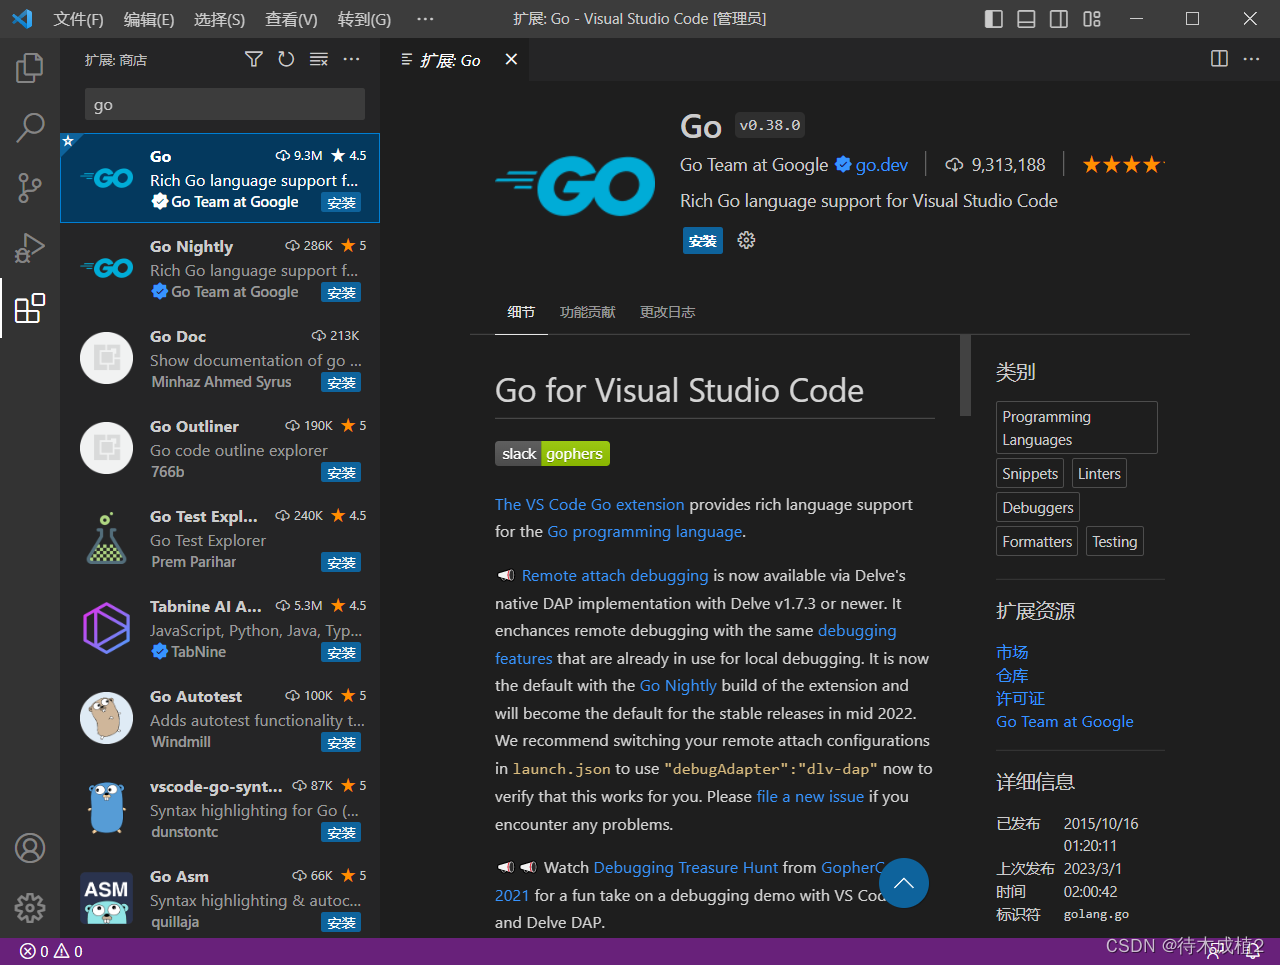Screen dimensions: 1280x965
Task: Click the readme vertical scrollbar
Action: (965, 375)
